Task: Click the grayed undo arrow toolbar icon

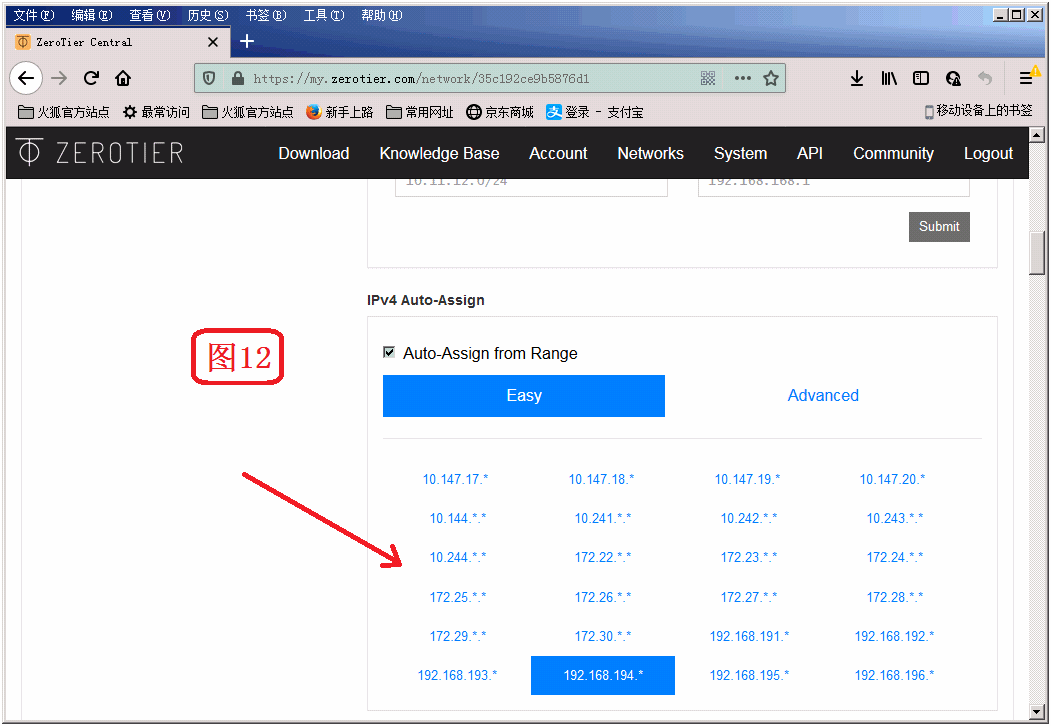Action: point(985,78)
